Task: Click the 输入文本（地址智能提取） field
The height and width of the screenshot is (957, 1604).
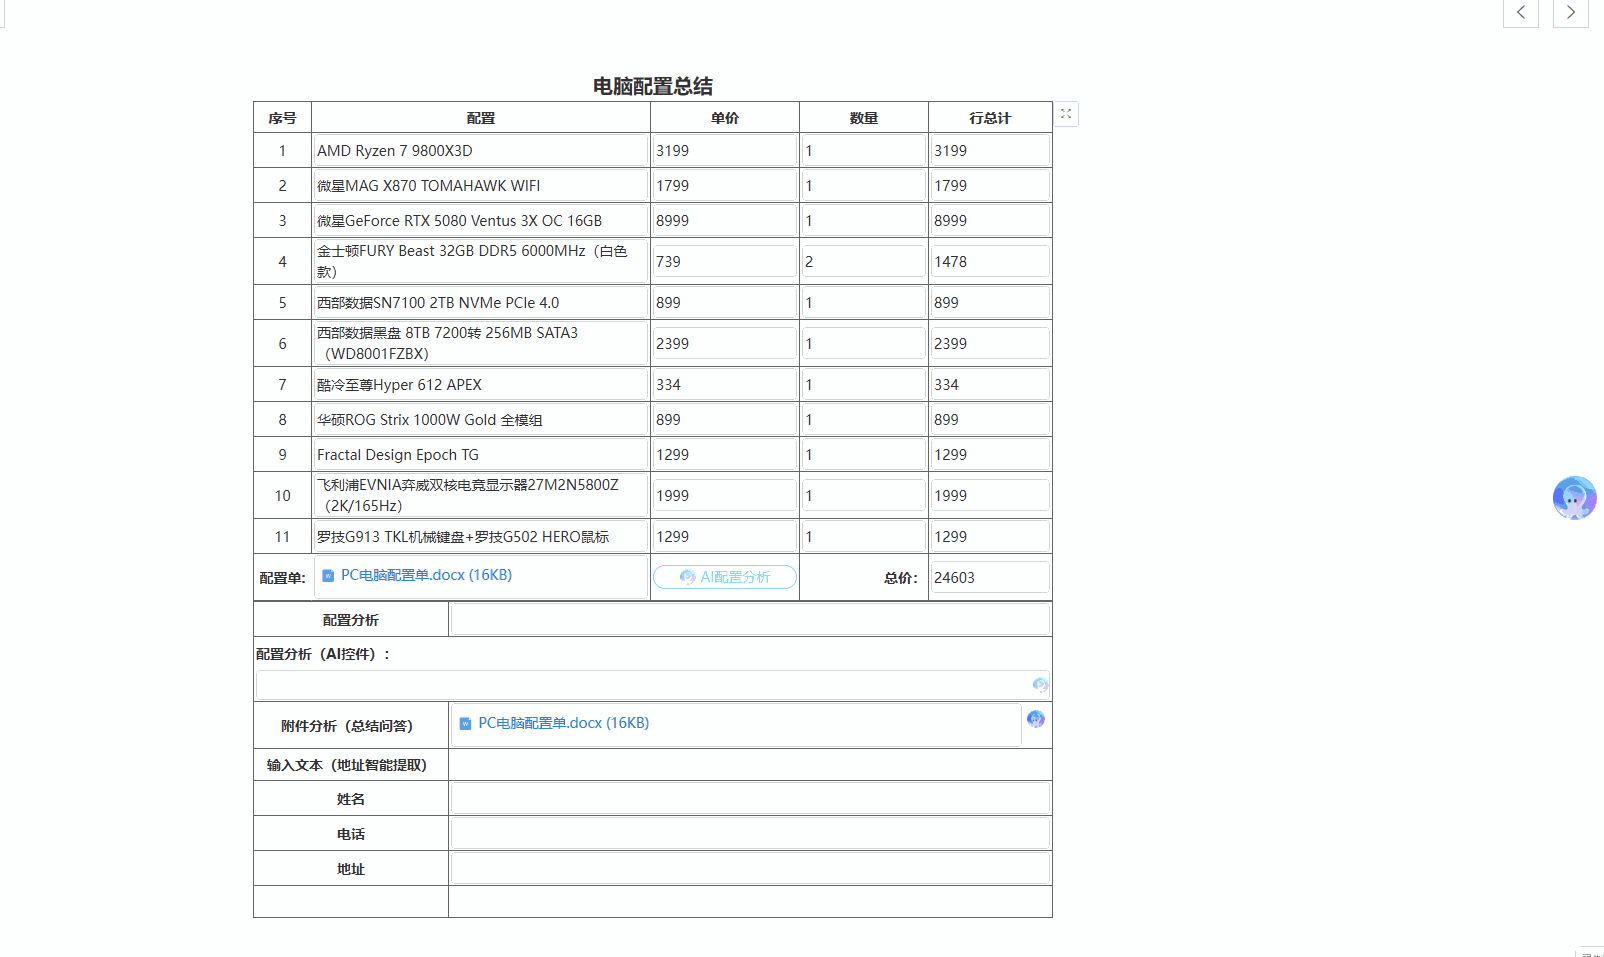Action: 750,765
